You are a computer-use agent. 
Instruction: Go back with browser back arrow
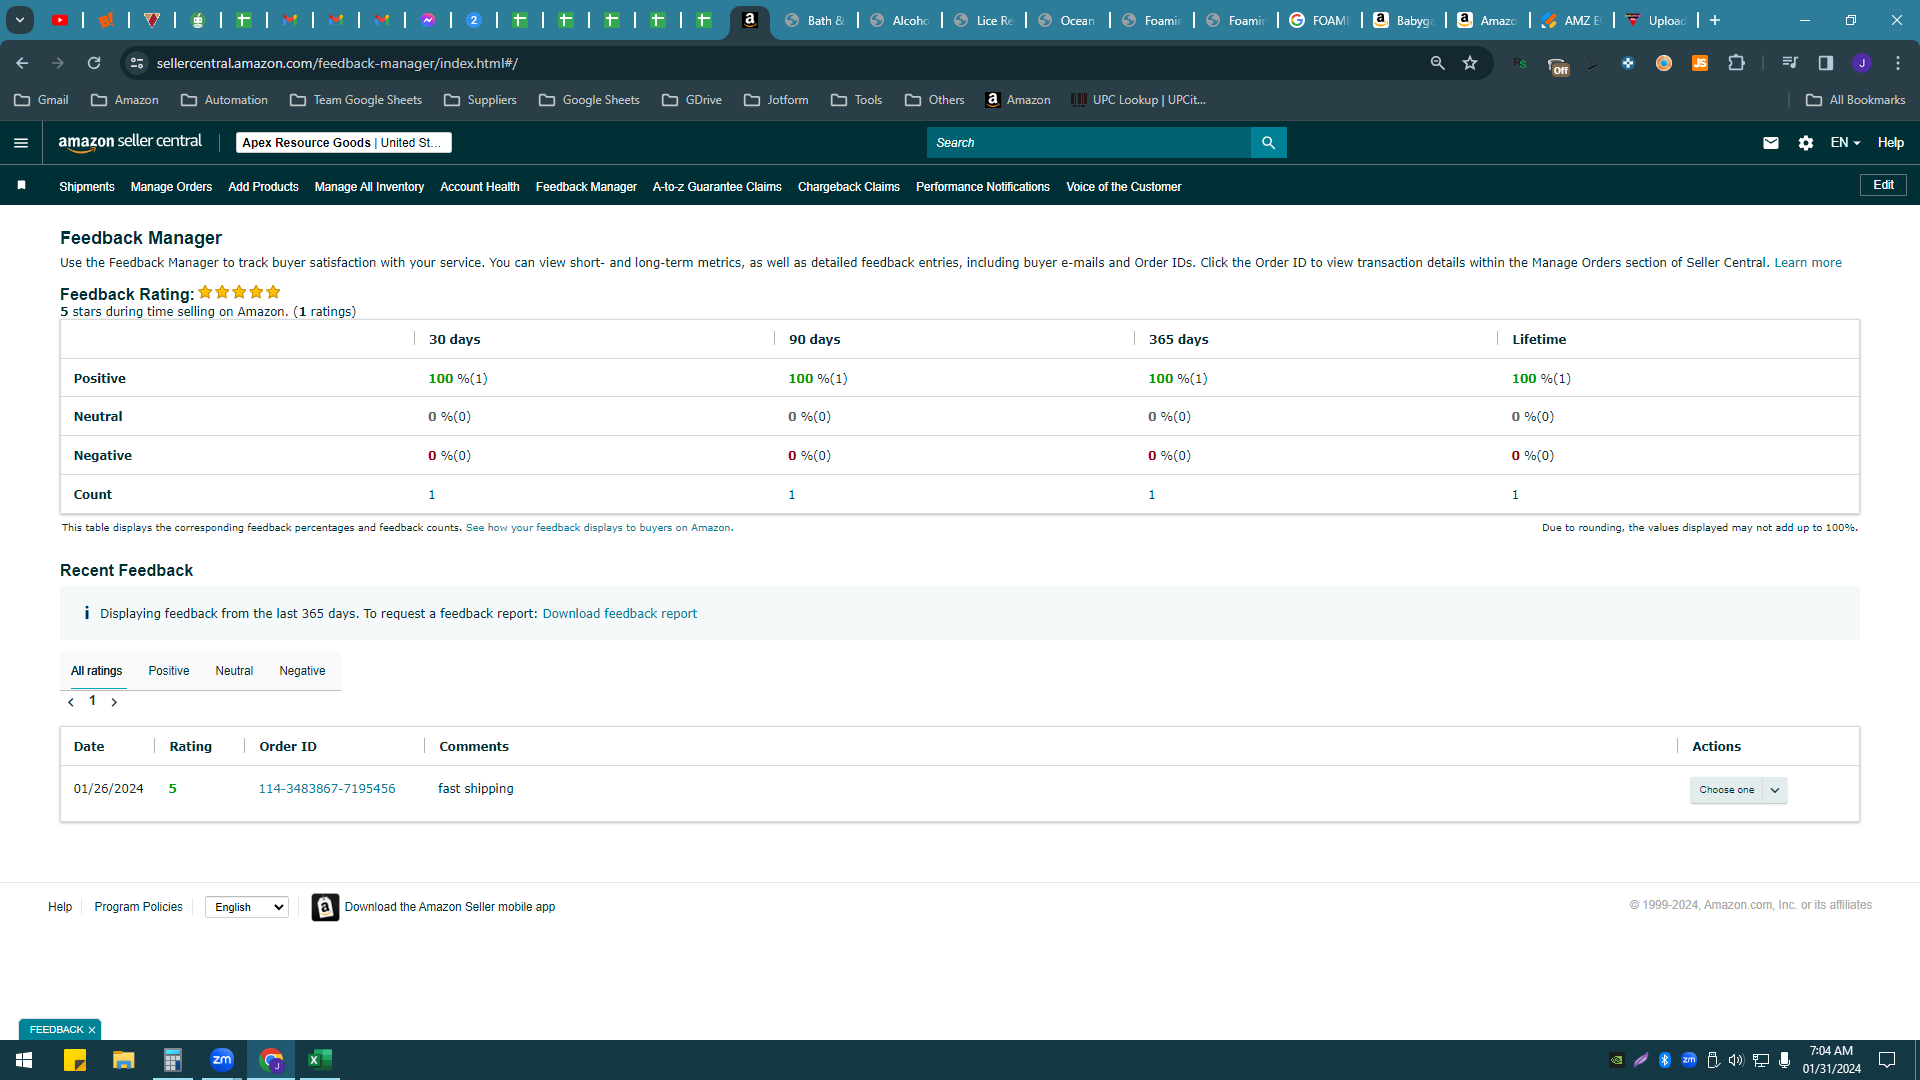(x=22, y=63)
